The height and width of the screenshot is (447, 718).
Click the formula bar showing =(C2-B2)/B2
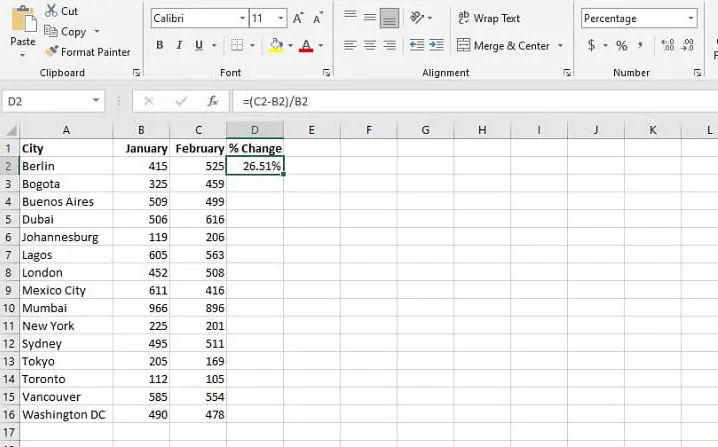[475, 101]
